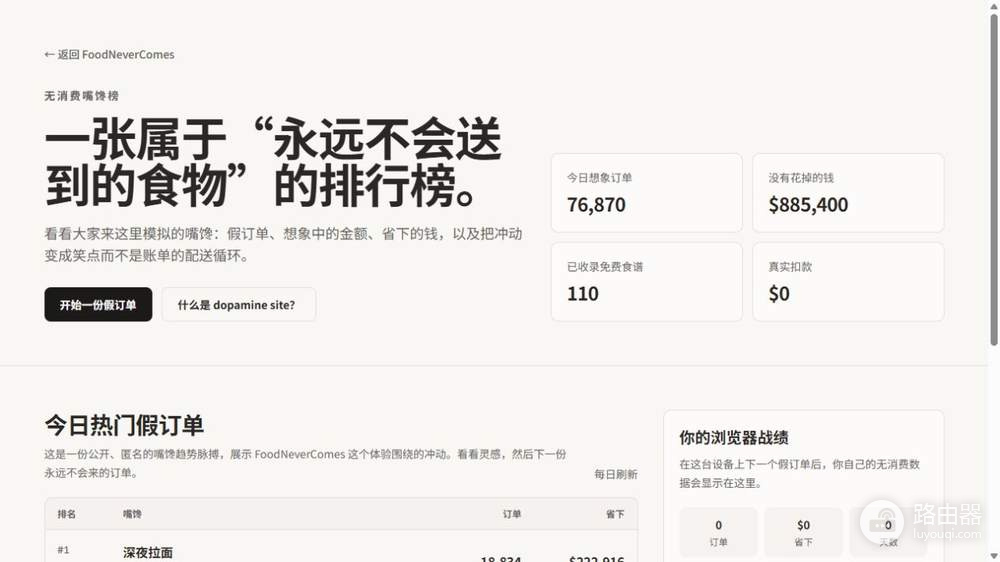Select the 真实扣款 stat card
This screenshot has height=562, width=1000.
click(848, 281)
